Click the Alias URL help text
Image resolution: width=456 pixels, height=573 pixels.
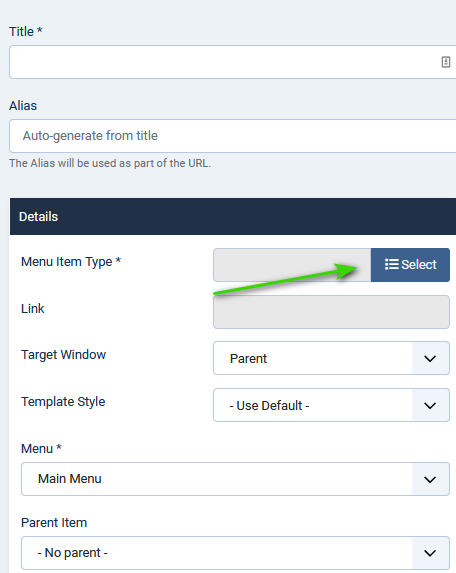110,163
